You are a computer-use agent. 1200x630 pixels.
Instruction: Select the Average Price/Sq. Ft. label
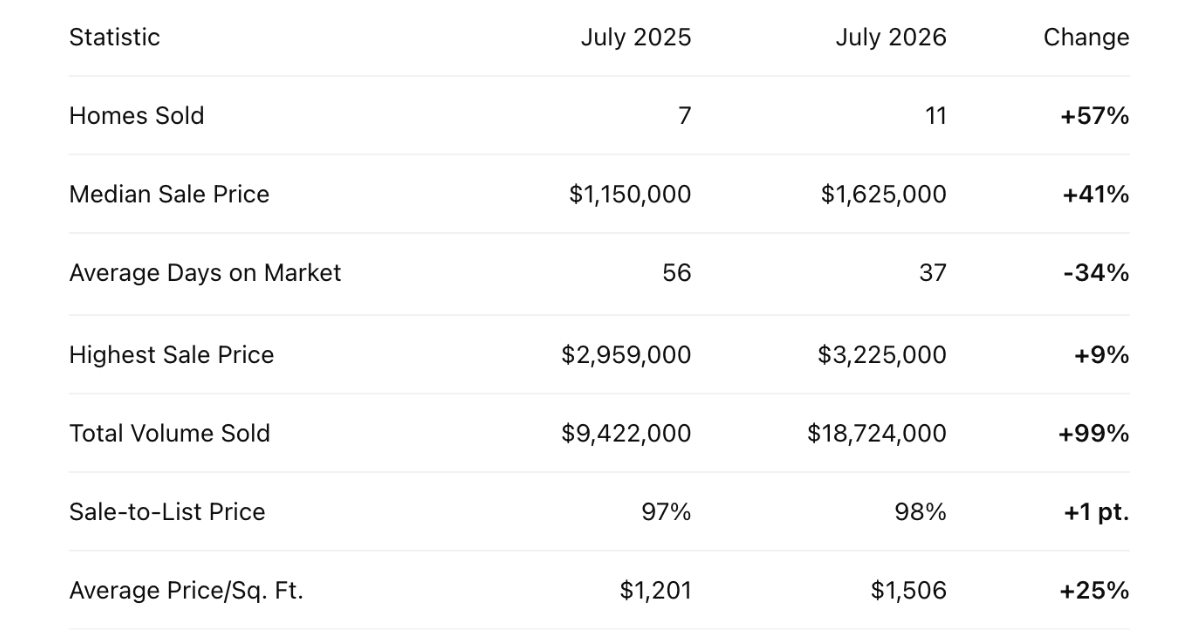[x=186, y=591]
